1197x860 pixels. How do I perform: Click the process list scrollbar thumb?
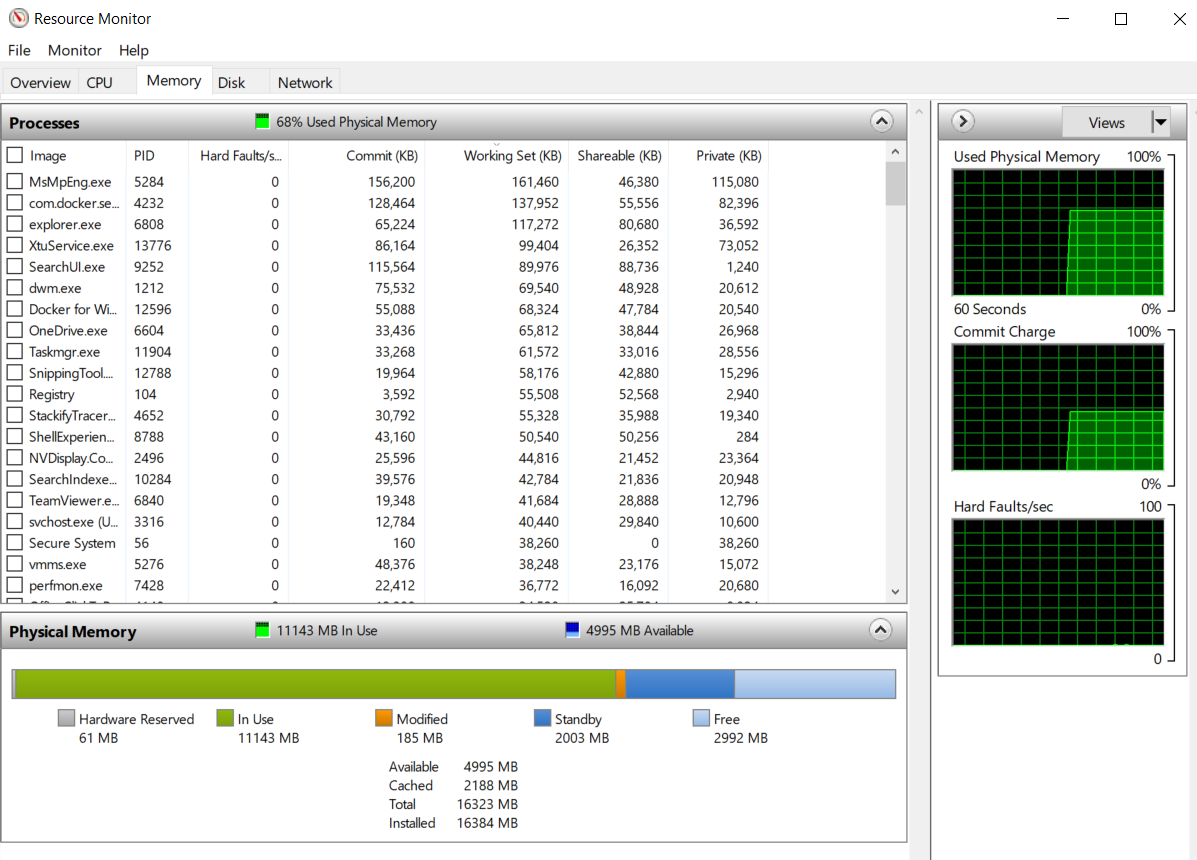(x=895, y=184)
